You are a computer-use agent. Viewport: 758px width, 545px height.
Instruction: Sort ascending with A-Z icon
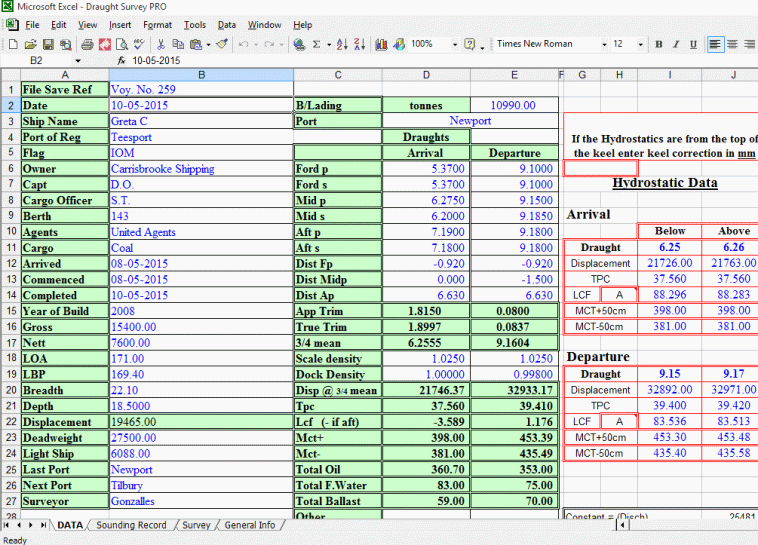point(342,45)
